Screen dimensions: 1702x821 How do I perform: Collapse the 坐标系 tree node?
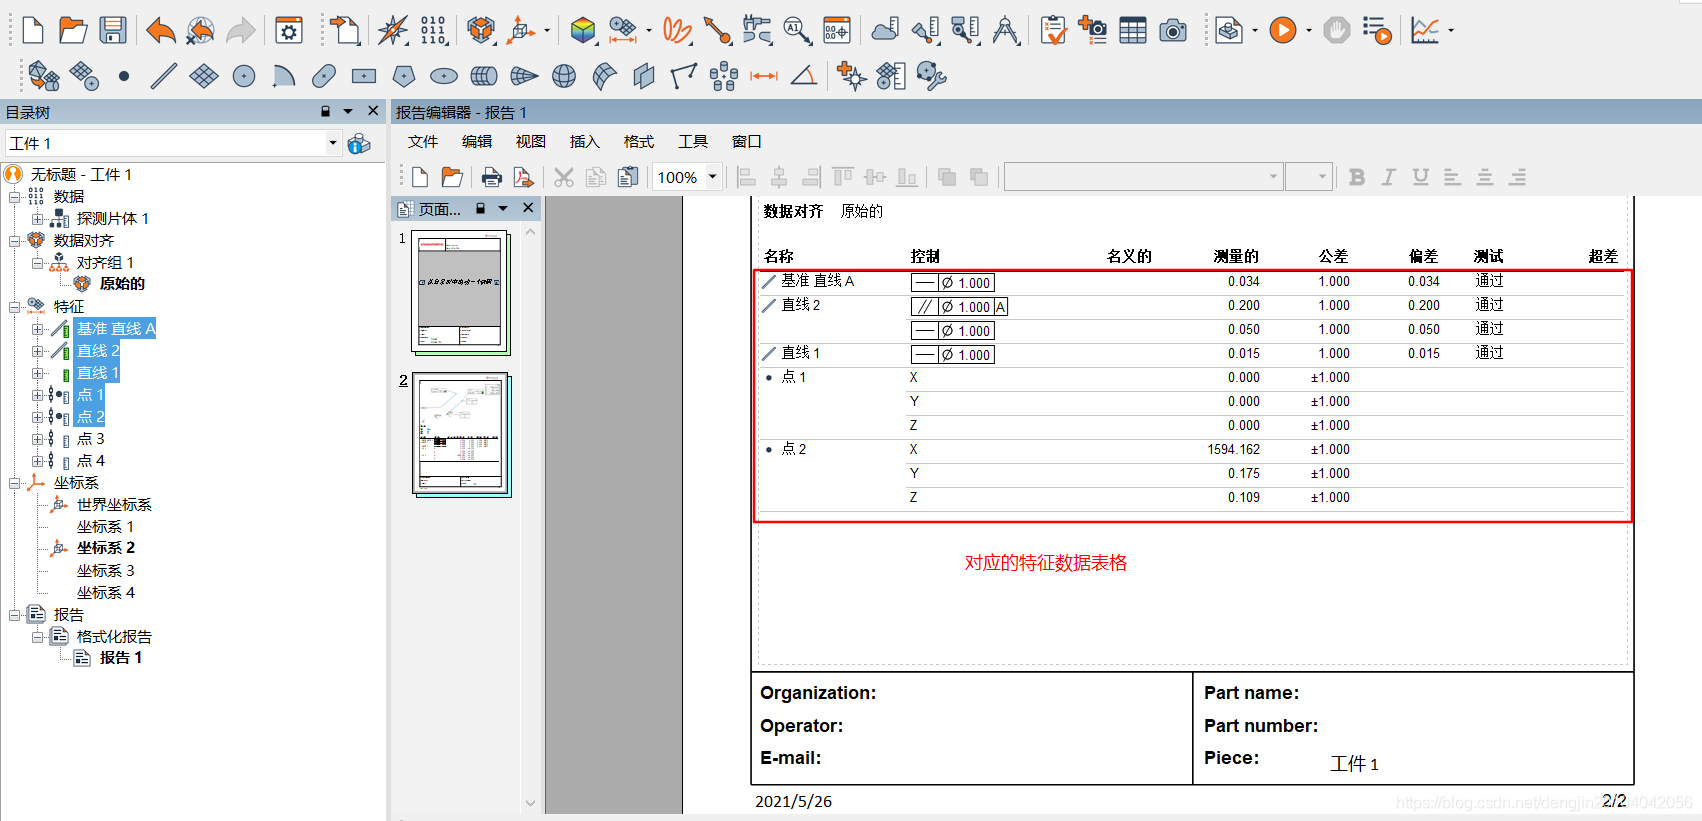(x=15, y=482)
